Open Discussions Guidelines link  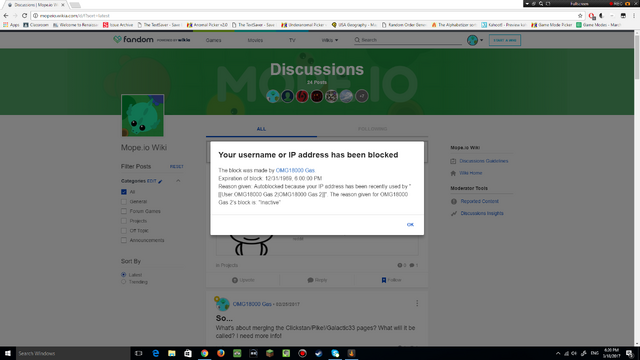pyautogui.click(x=484, y=161)
